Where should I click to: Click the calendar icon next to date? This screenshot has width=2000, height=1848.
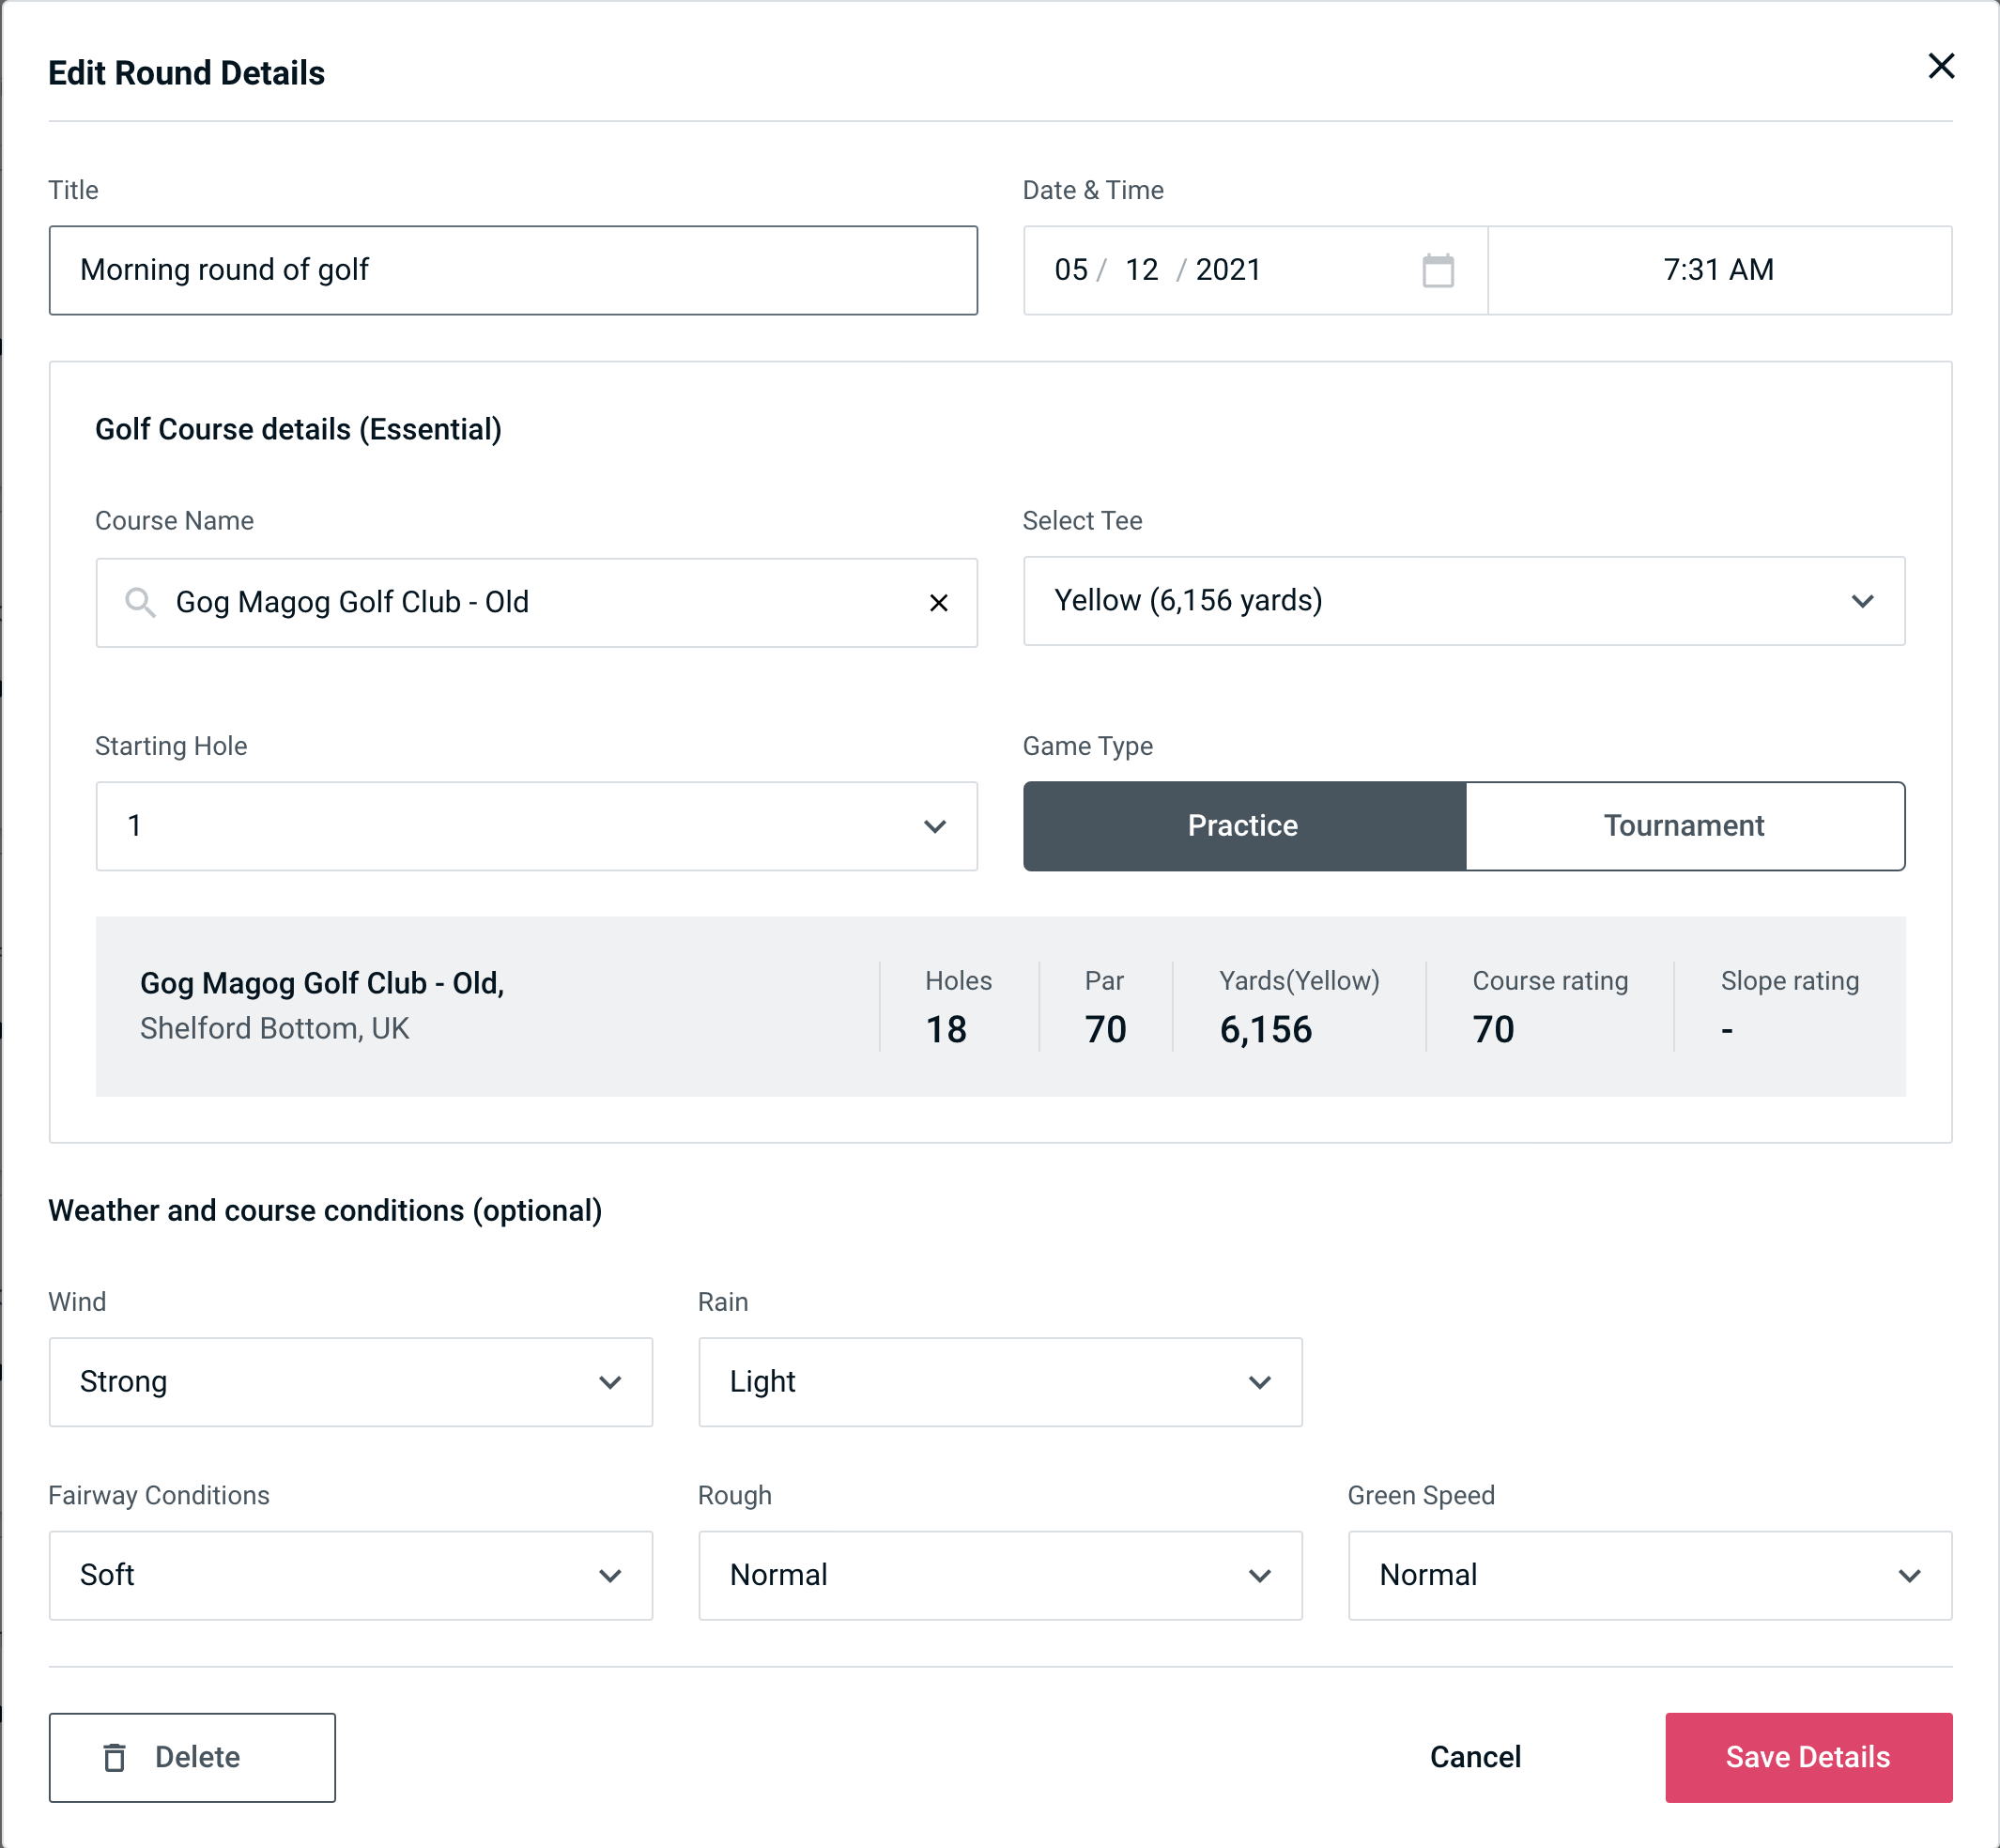pos(1436,270)
